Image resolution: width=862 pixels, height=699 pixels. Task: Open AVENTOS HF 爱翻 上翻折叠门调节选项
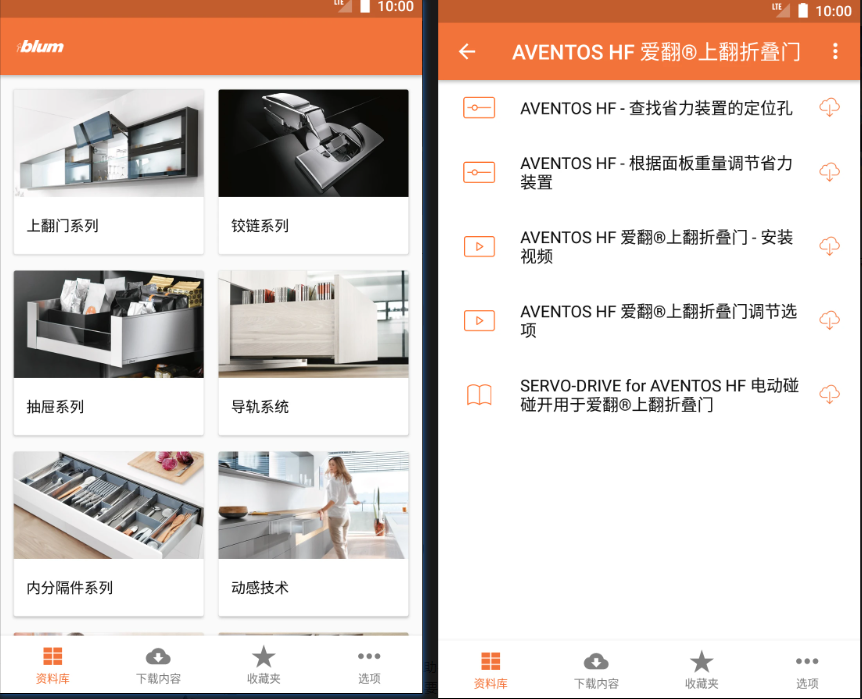(x=658, y=321)
